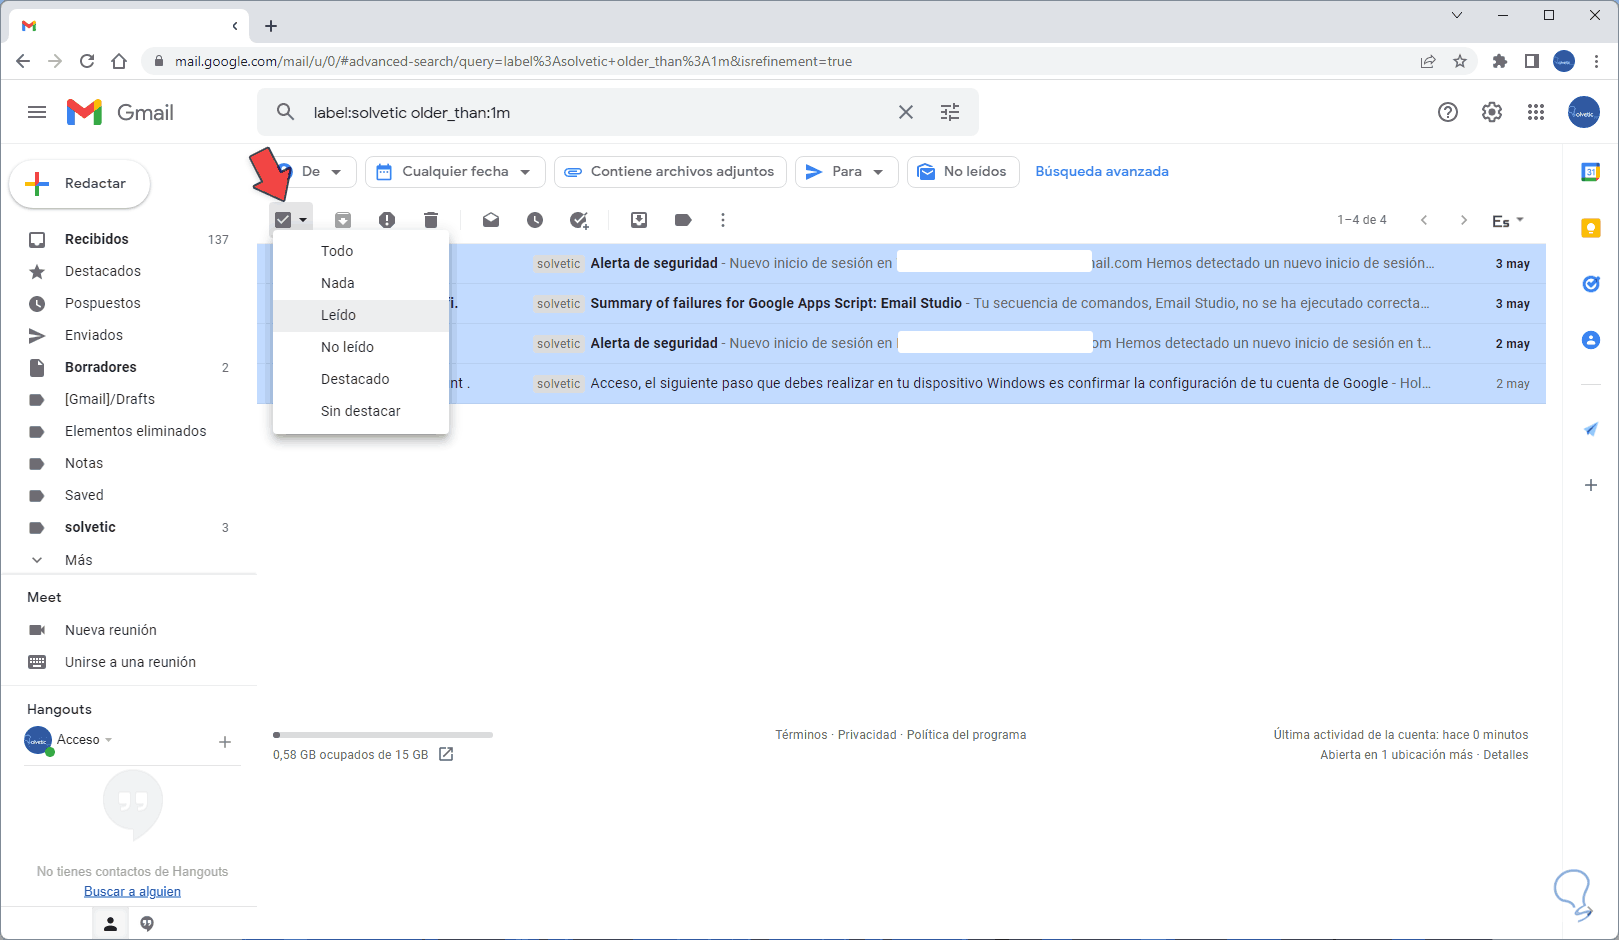Report selected messages as spam
The width and height of the screenshot is (1619, 940).
point(387,220)
